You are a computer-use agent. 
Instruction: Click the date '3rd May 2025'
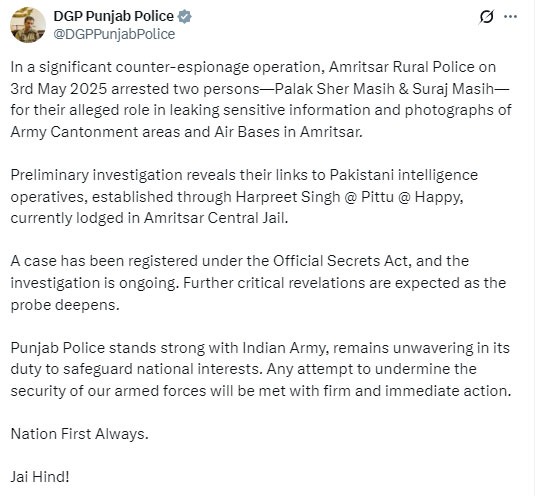[x=59, y=89]
